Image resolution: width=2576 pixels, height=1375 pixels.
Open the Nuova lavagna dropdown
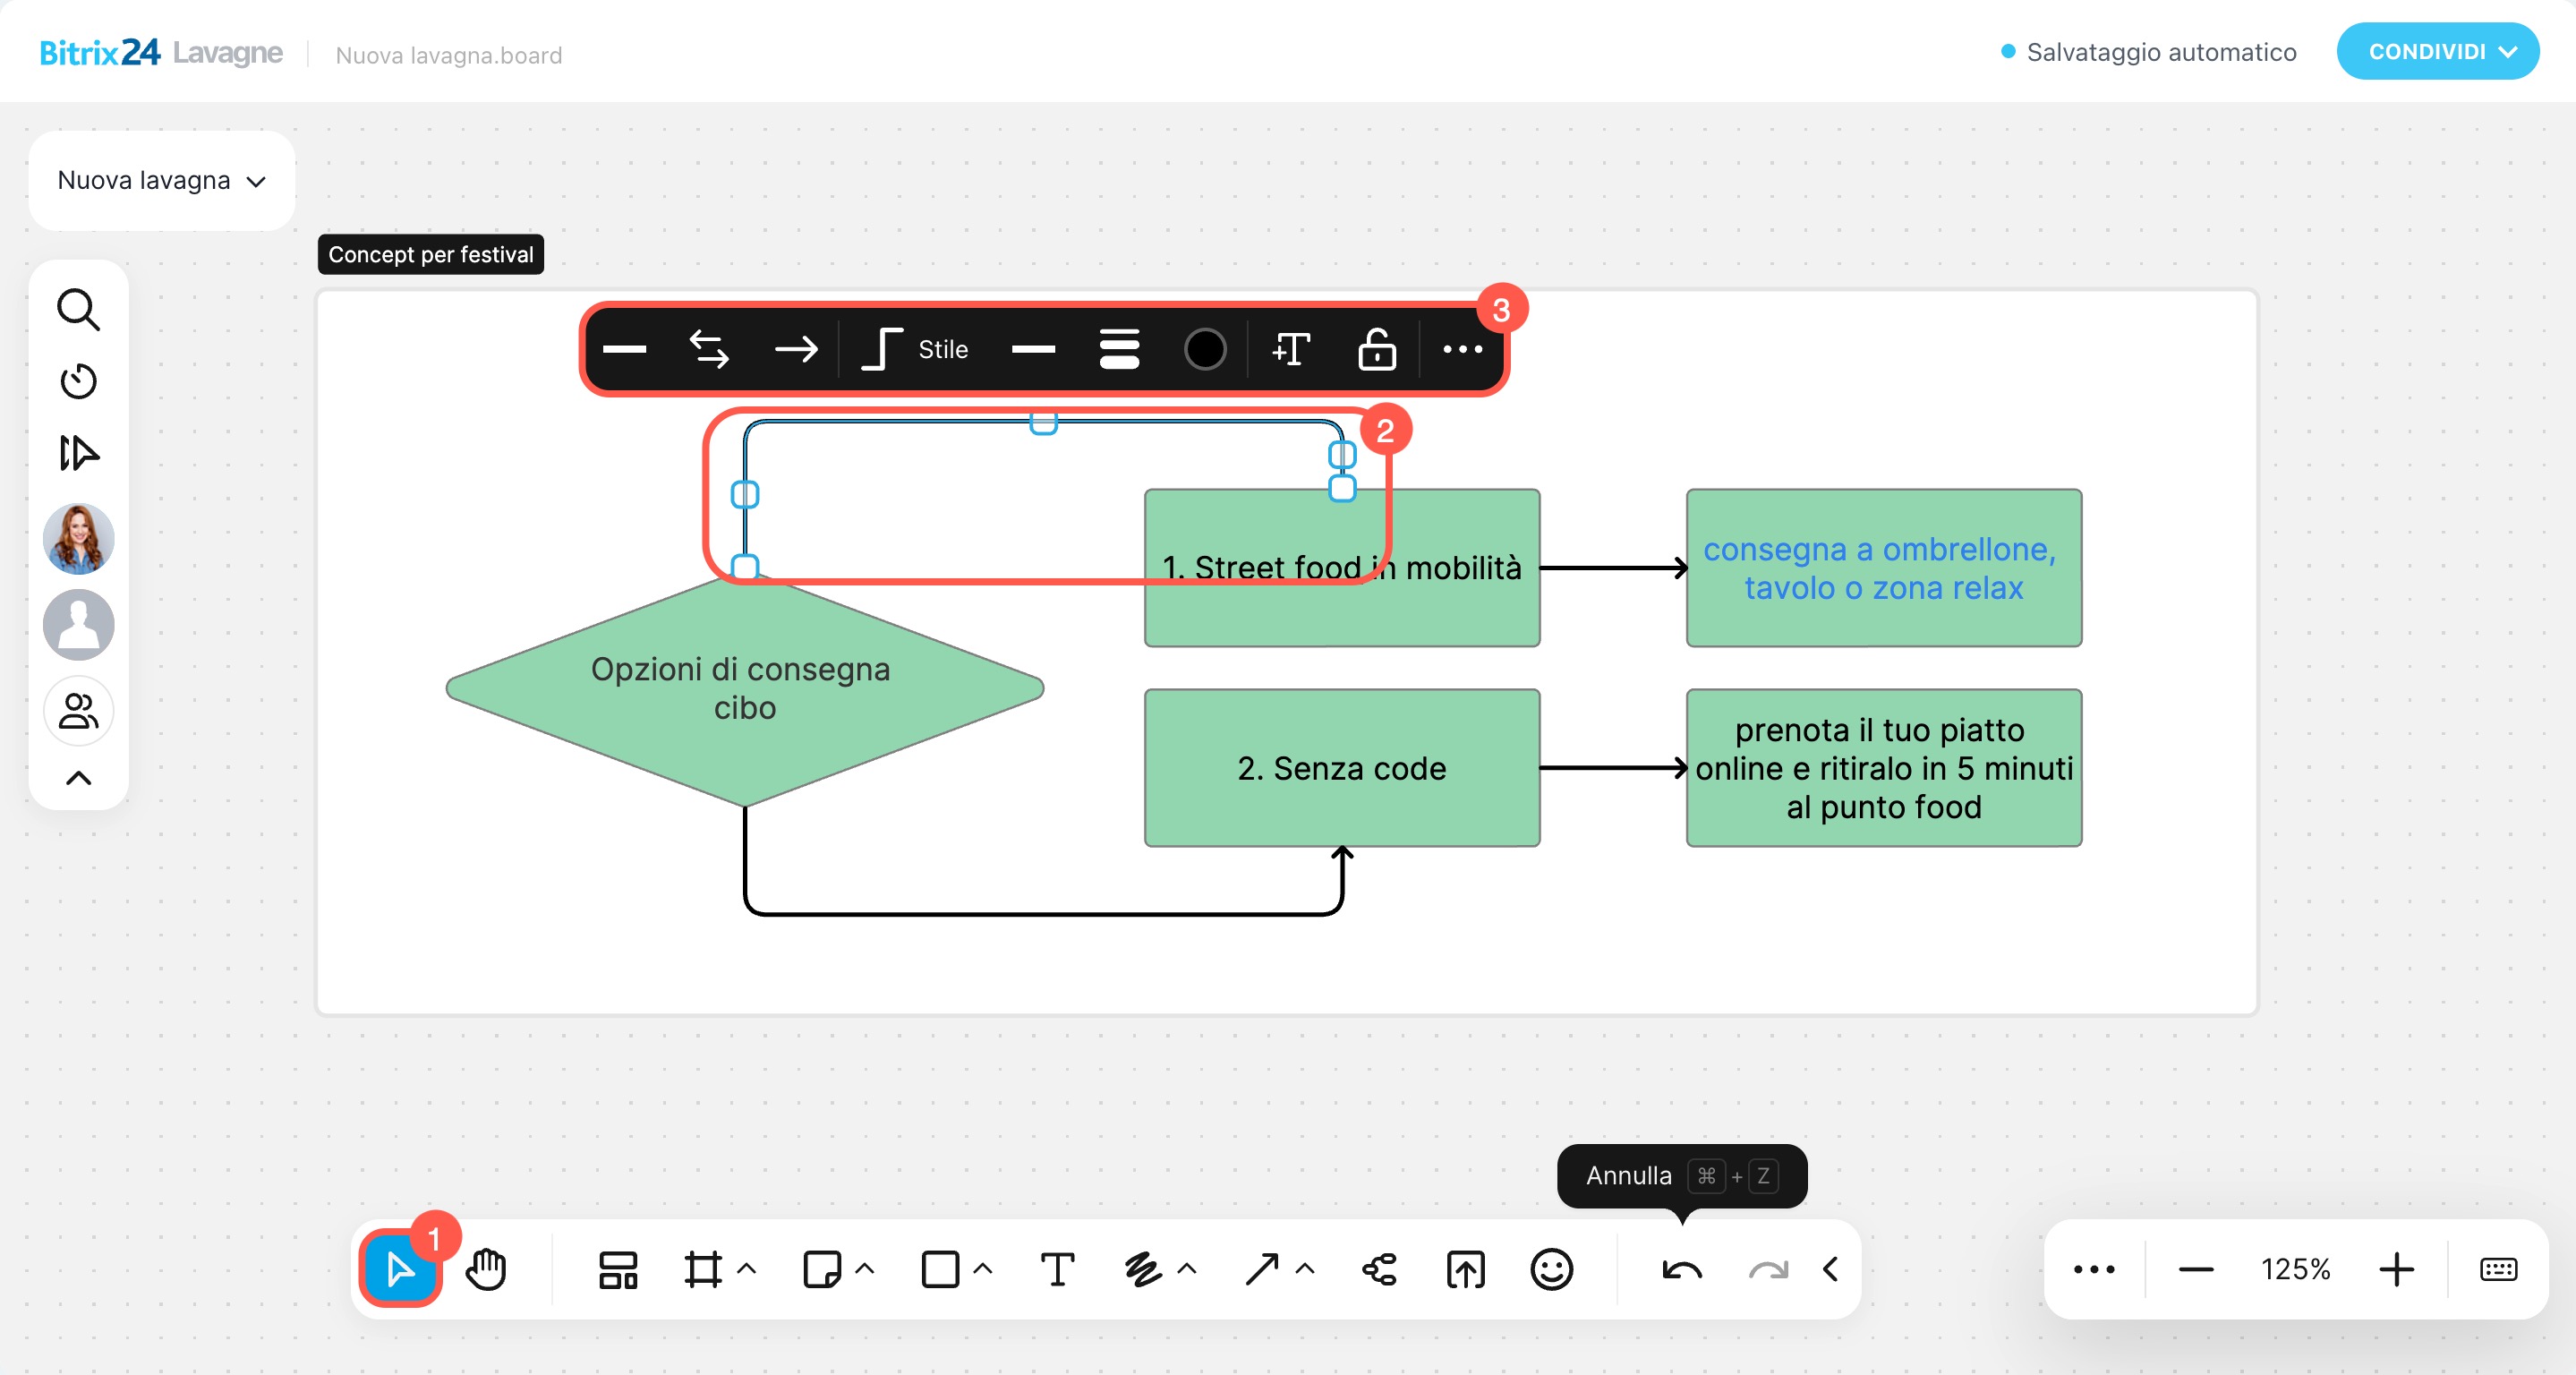162,181
